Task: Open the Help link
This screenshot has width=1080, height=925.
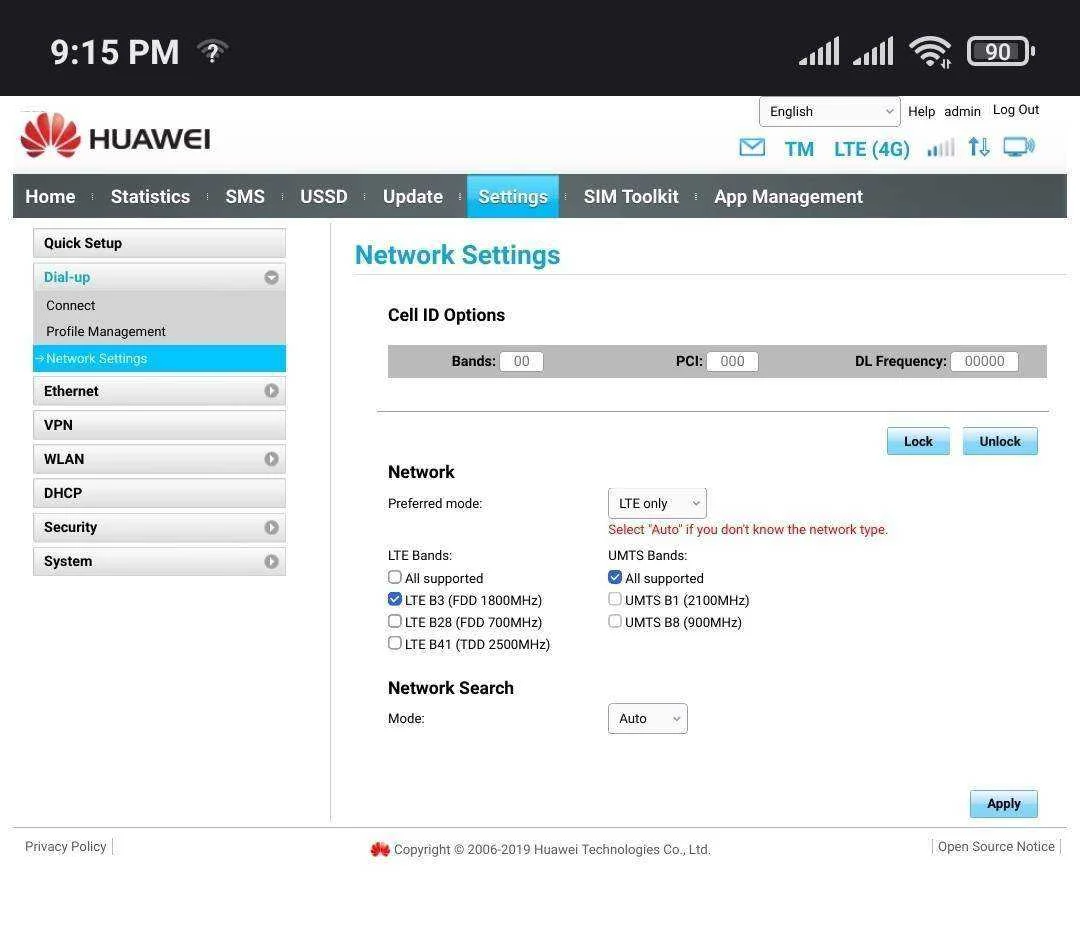Action: pyautogui.click(x=921, y=112)
